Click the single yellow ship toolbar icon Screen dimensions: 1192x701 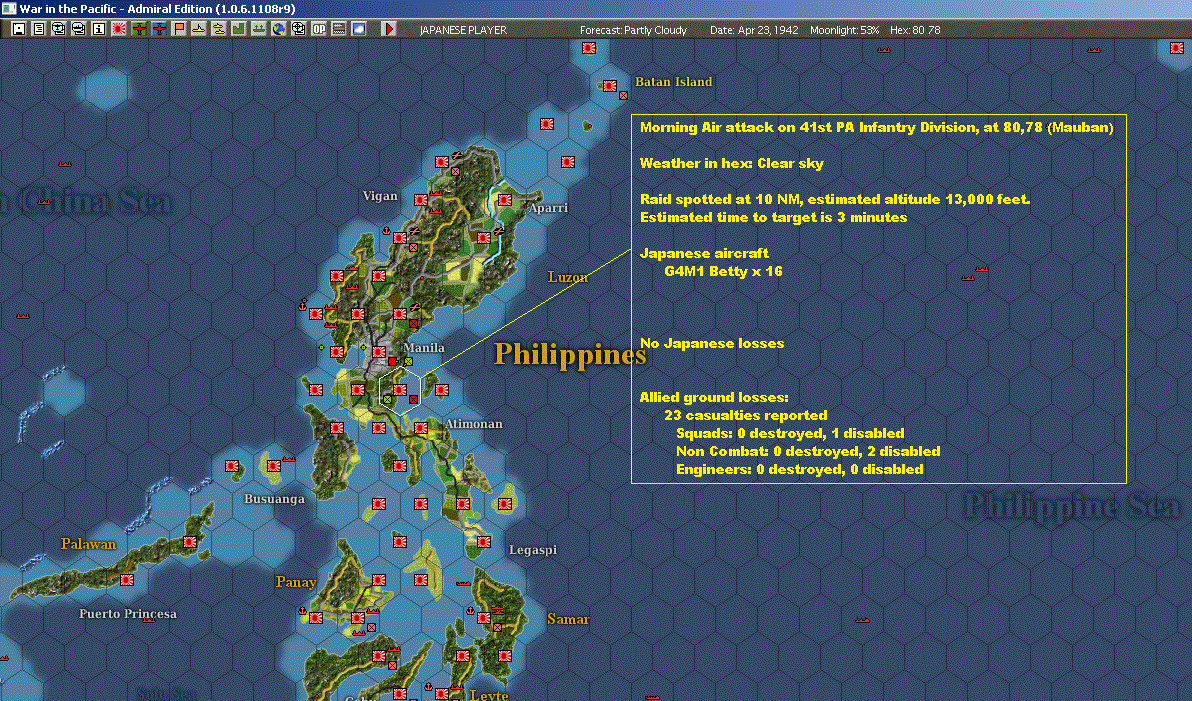[198, 29]
